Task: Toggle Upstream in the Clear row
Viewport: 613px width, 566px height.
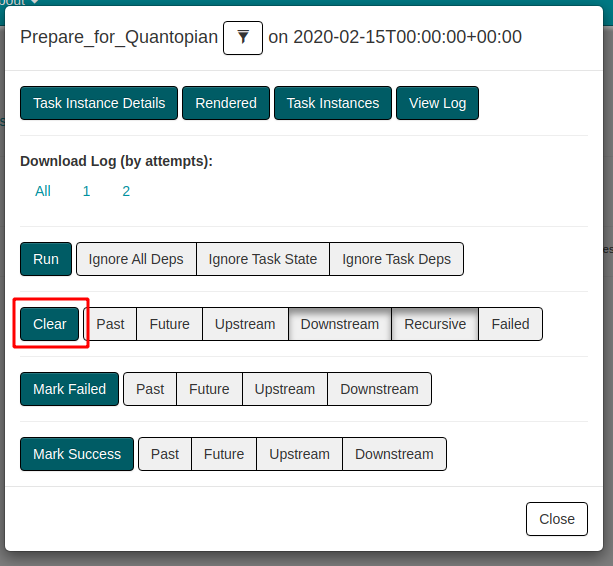Action: point(245,324)
